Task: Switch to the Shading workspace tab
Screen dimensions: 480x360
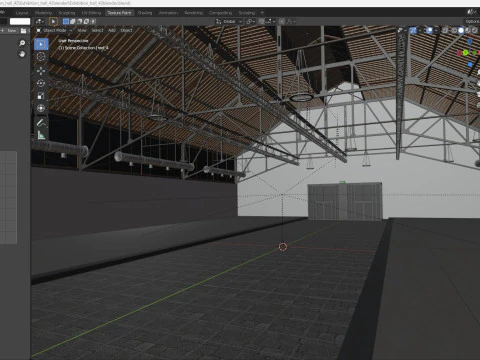Action: 145,13
